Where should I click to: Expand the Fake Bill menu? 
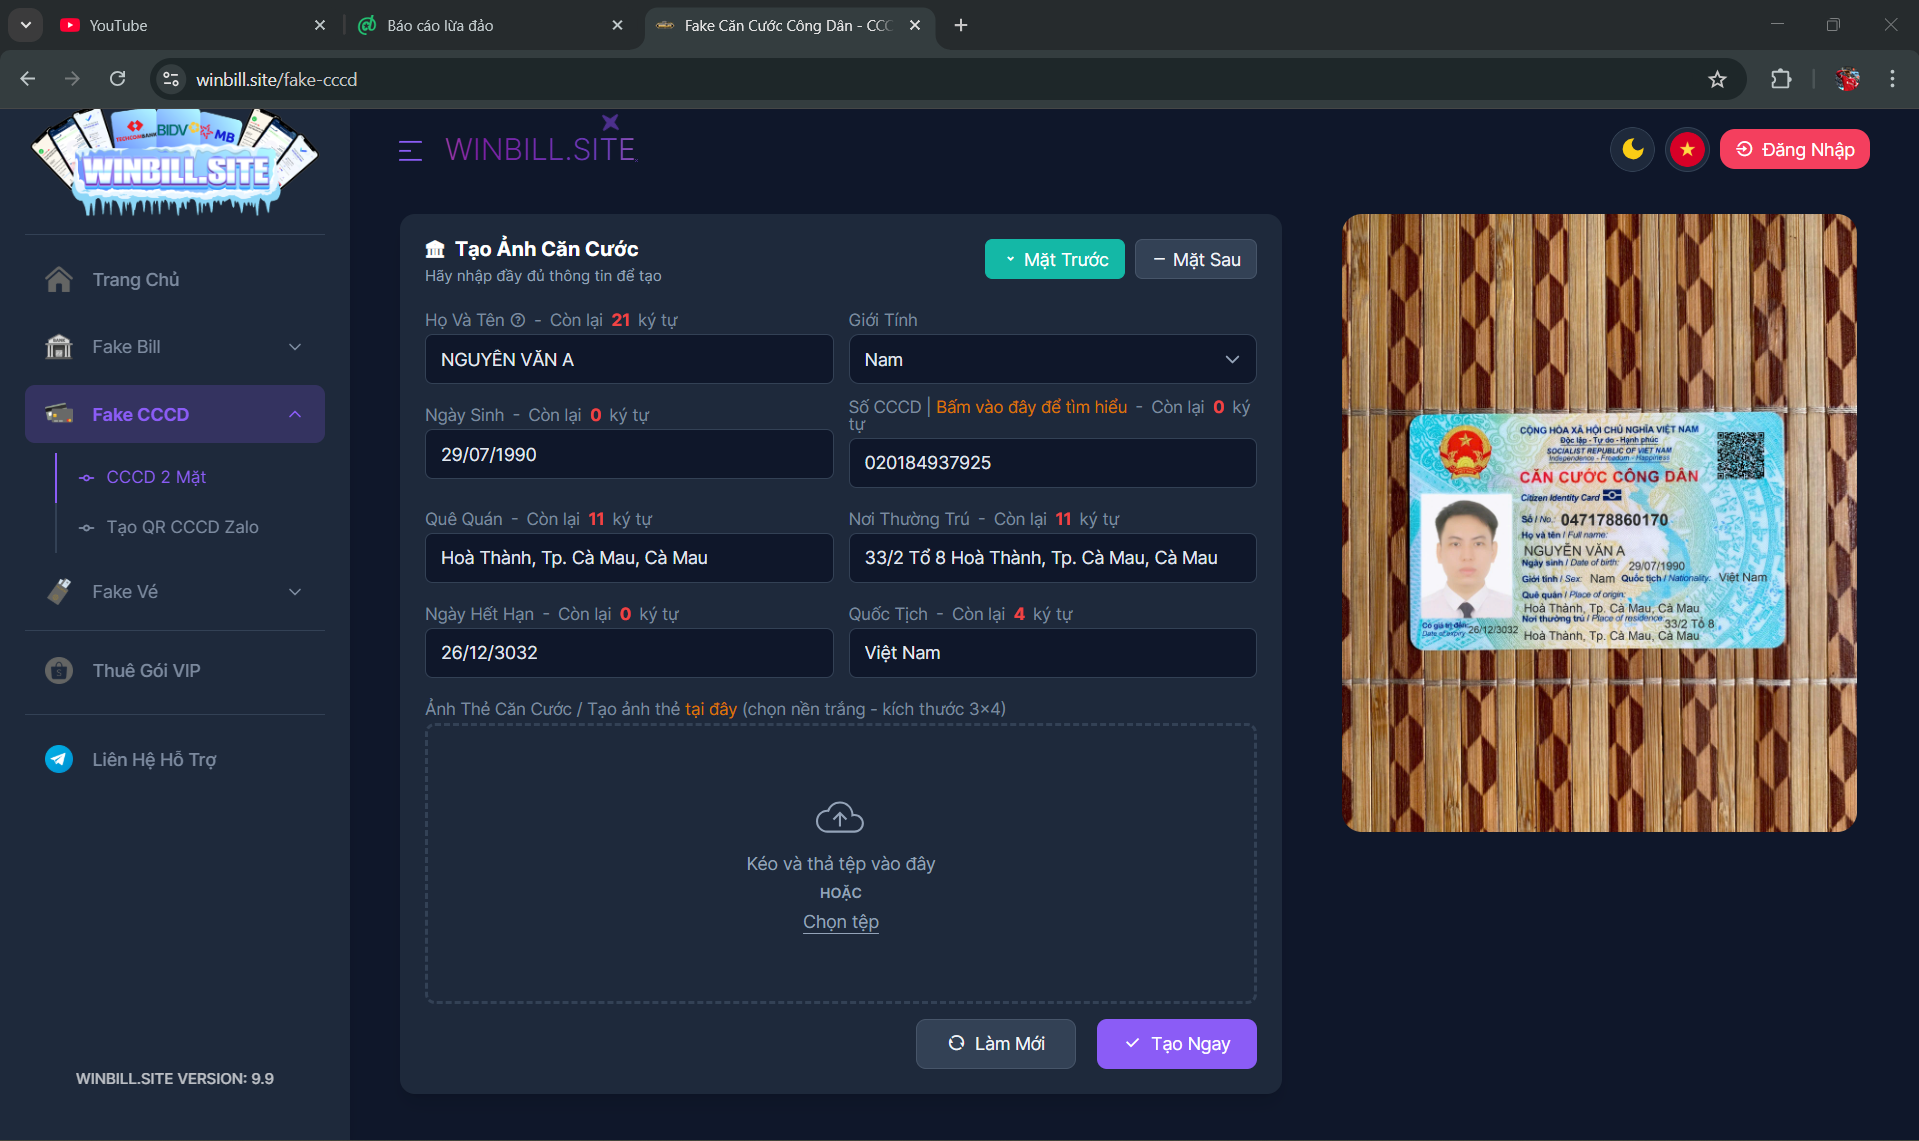point(175,346)
